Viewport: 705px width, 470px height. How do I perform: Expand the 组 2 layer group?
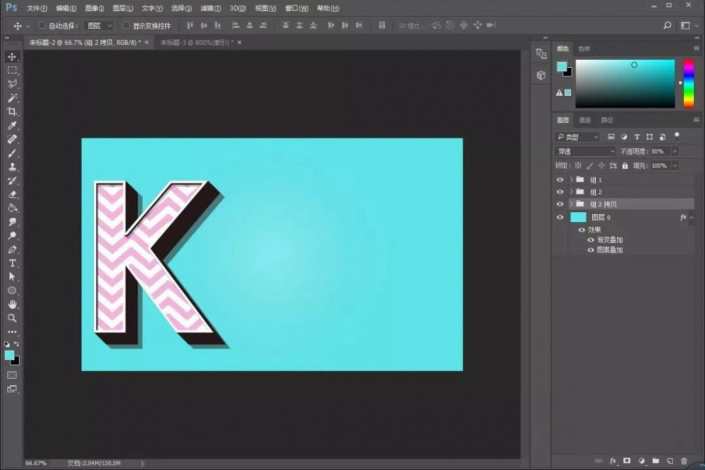click(571, 192)
